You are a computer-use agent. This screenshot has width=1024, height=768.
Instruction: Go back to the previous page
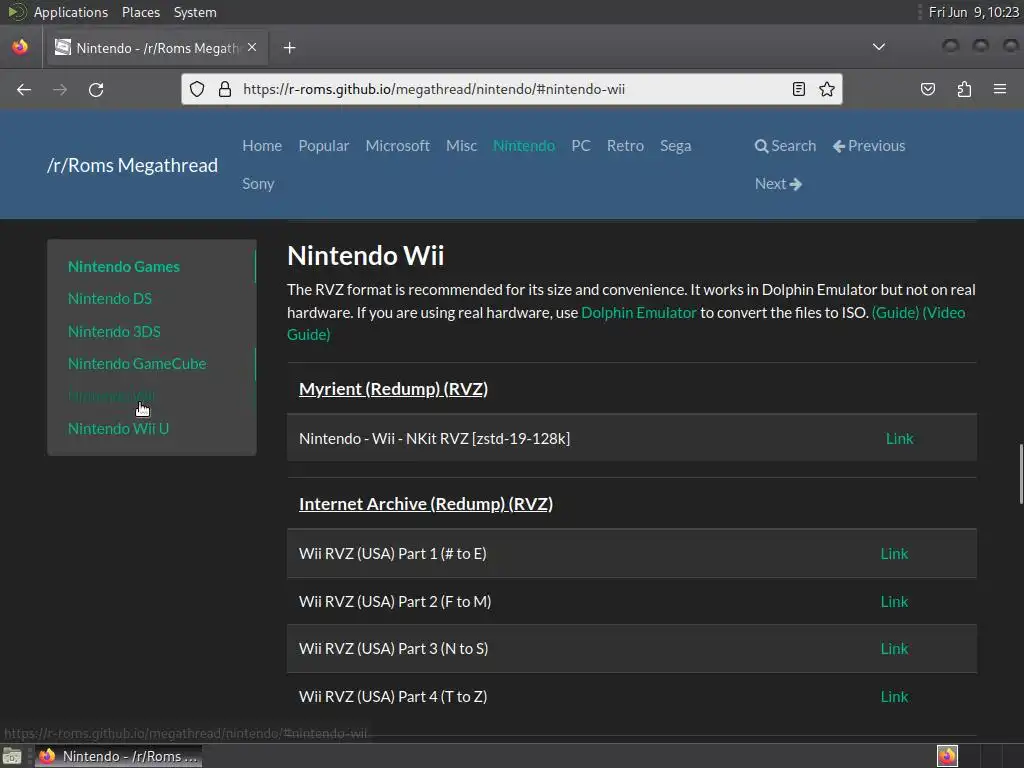pos(24,89)
